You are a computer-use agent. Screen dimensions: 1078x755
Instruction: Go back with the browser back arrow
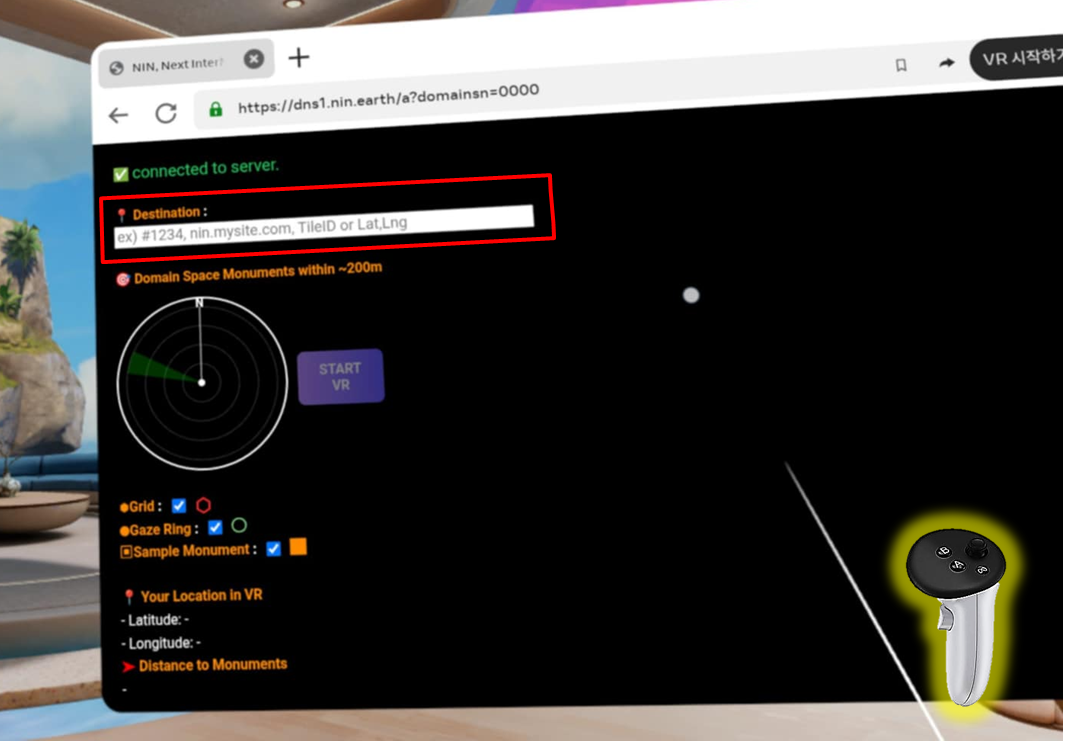click(x=119, y=115)
